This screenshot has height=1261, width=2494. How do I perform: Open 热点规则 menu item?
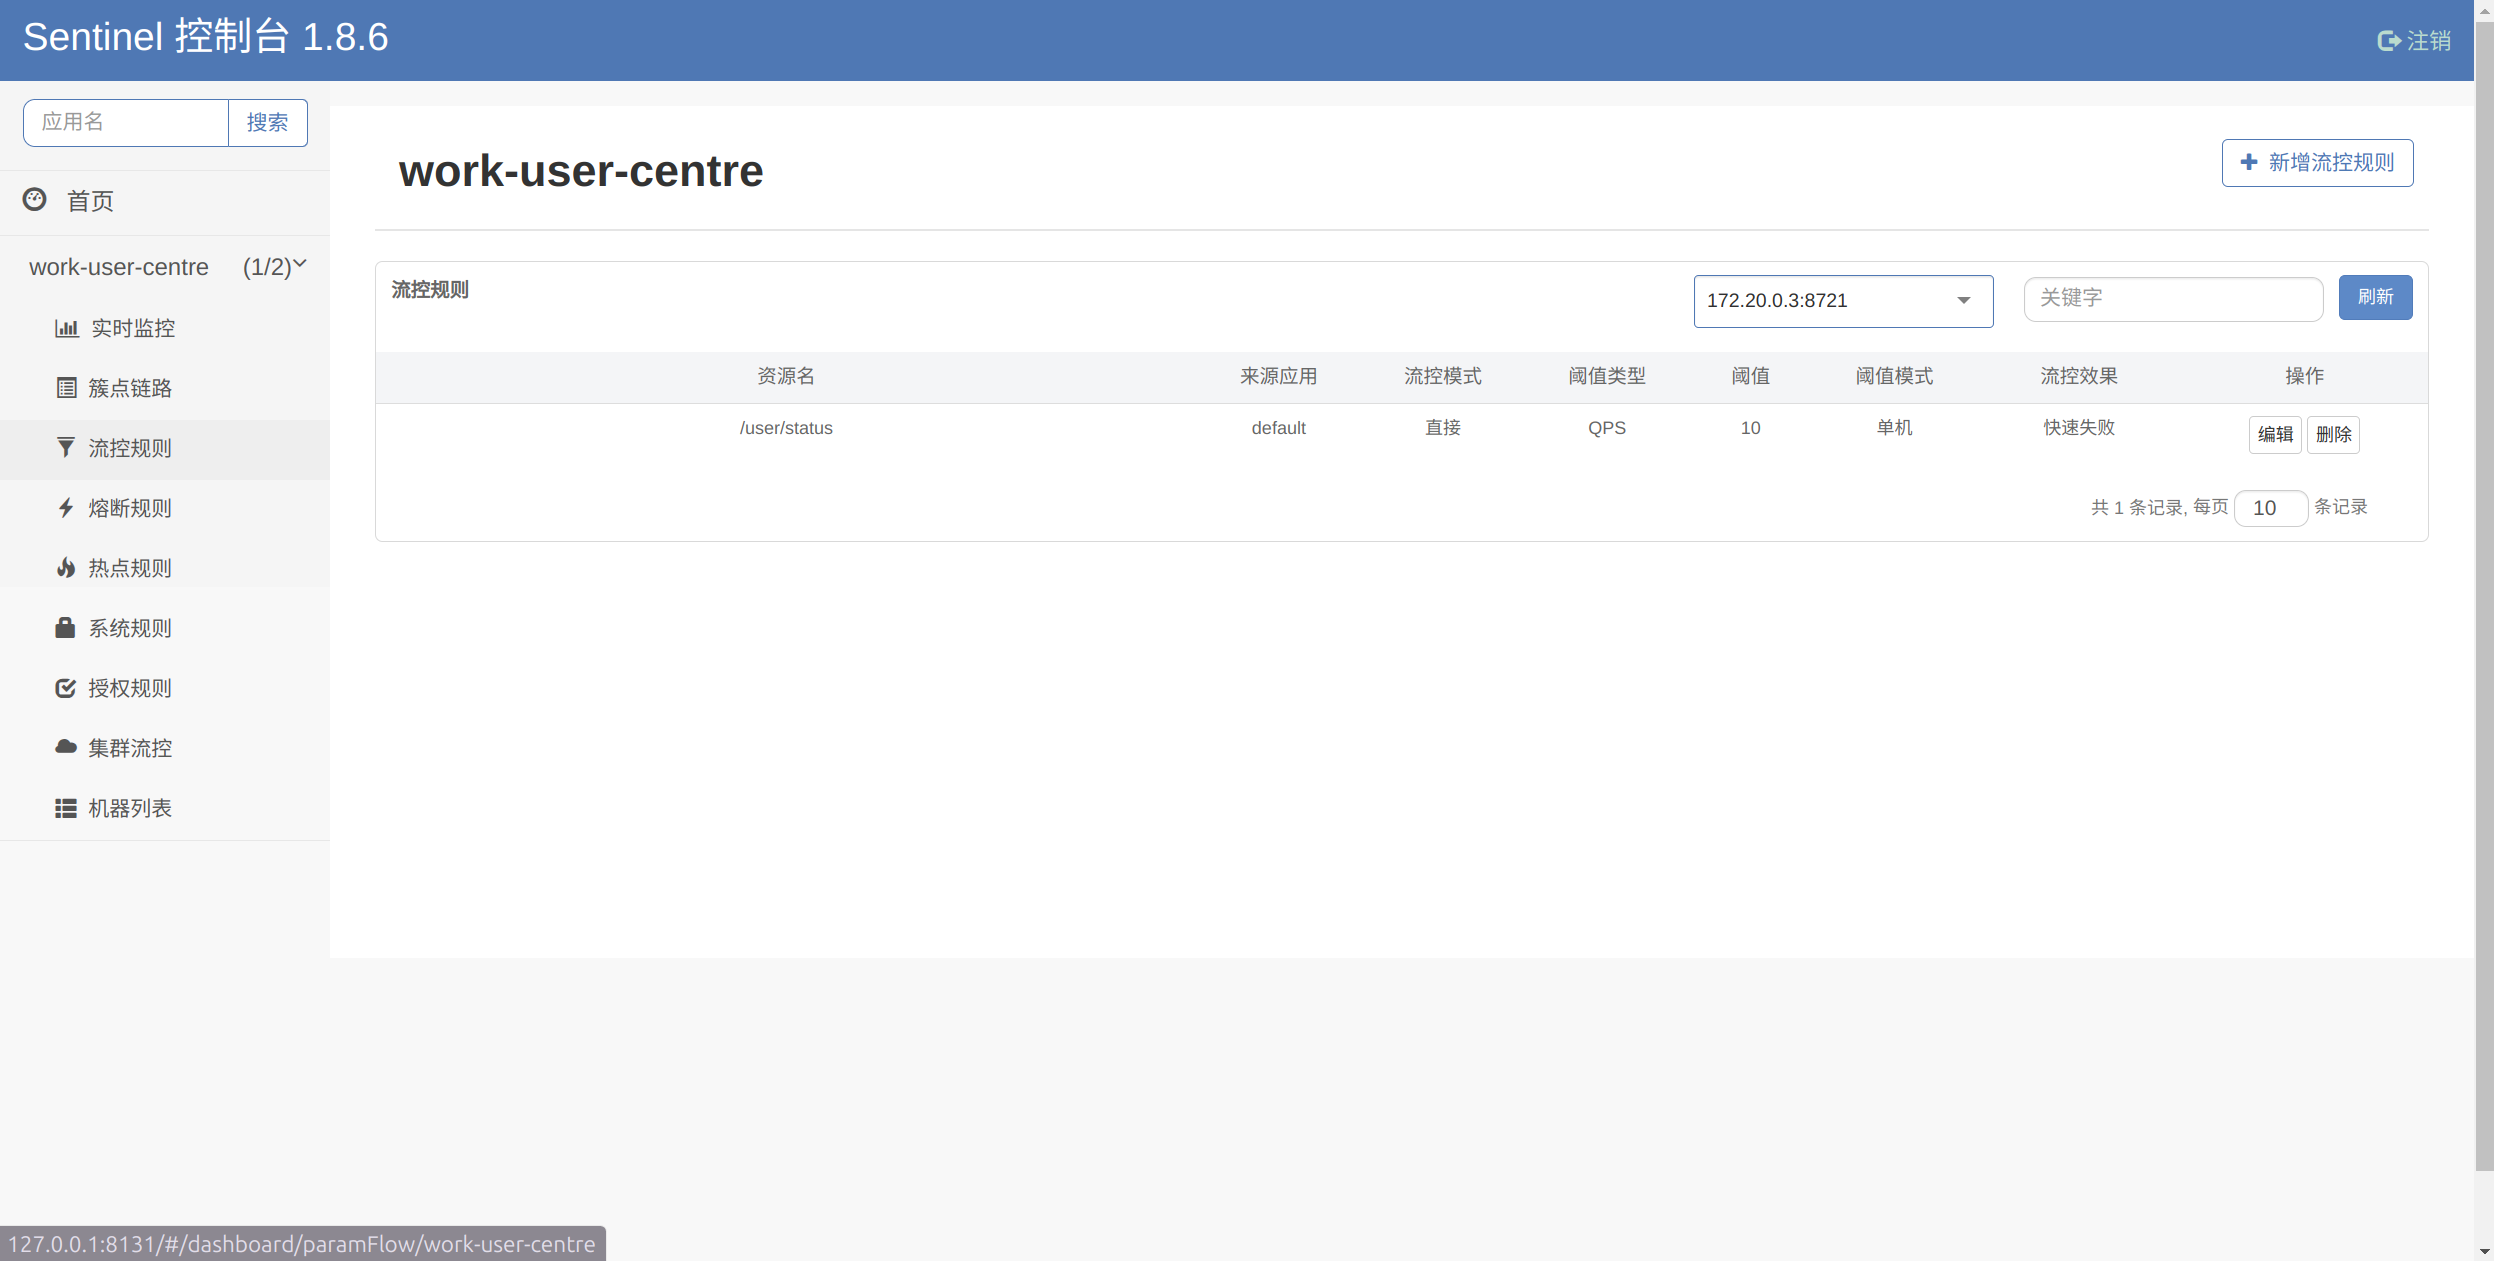pyautogui.click(x=130, y=568)
